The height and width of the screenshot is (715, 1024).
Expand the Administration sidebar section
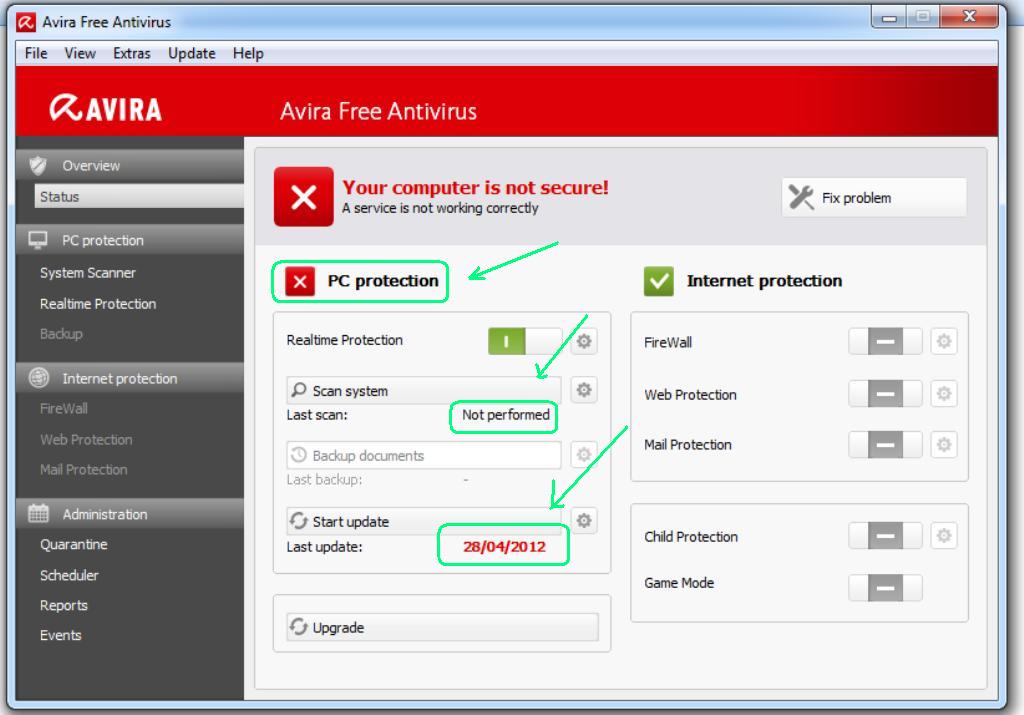pos(130,514)
